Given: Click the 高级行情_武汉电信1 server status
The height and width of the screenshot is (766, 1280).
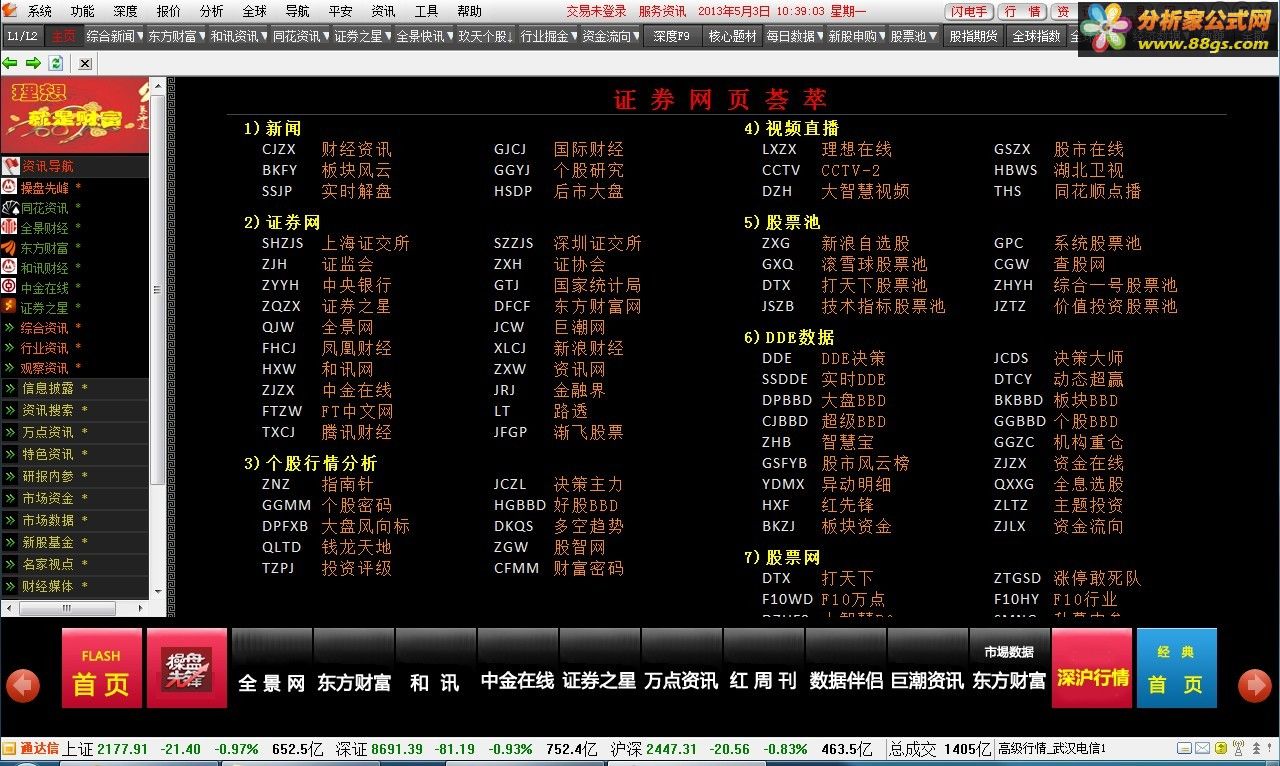Looking at the screenshot, I should point(1052,749).
